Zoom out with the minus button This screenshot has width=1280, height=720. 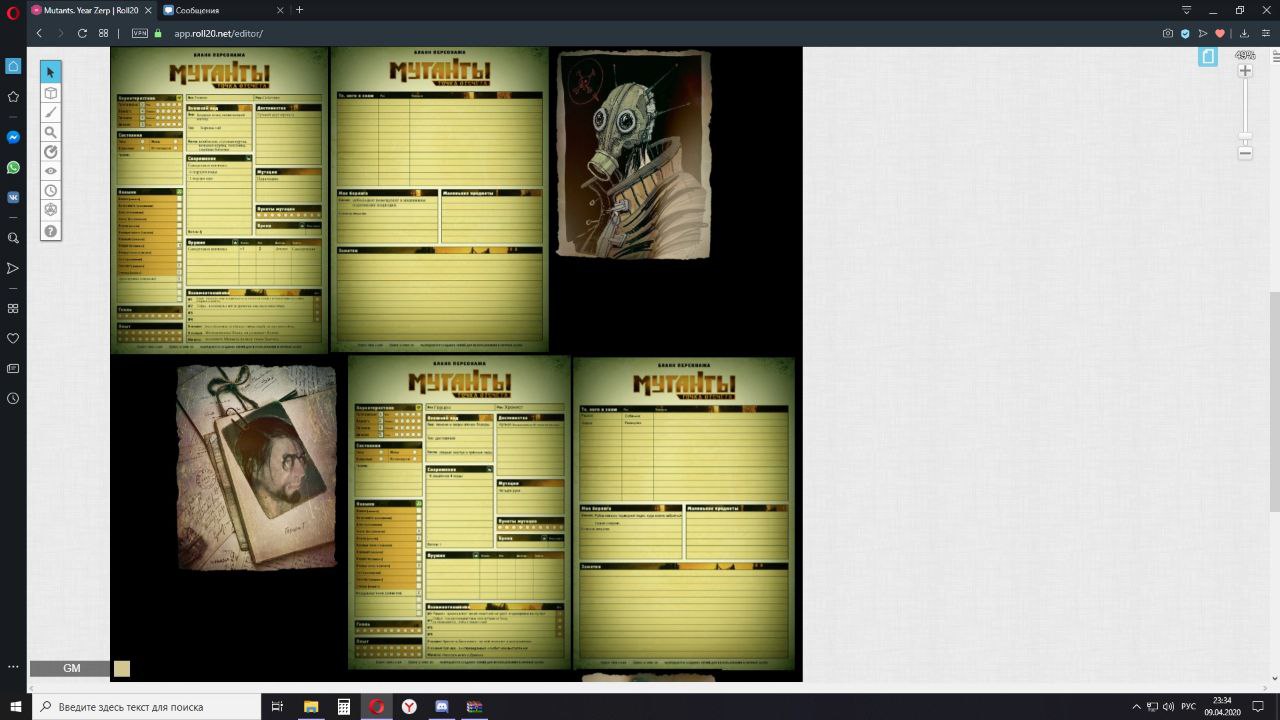coord(1245,153)
